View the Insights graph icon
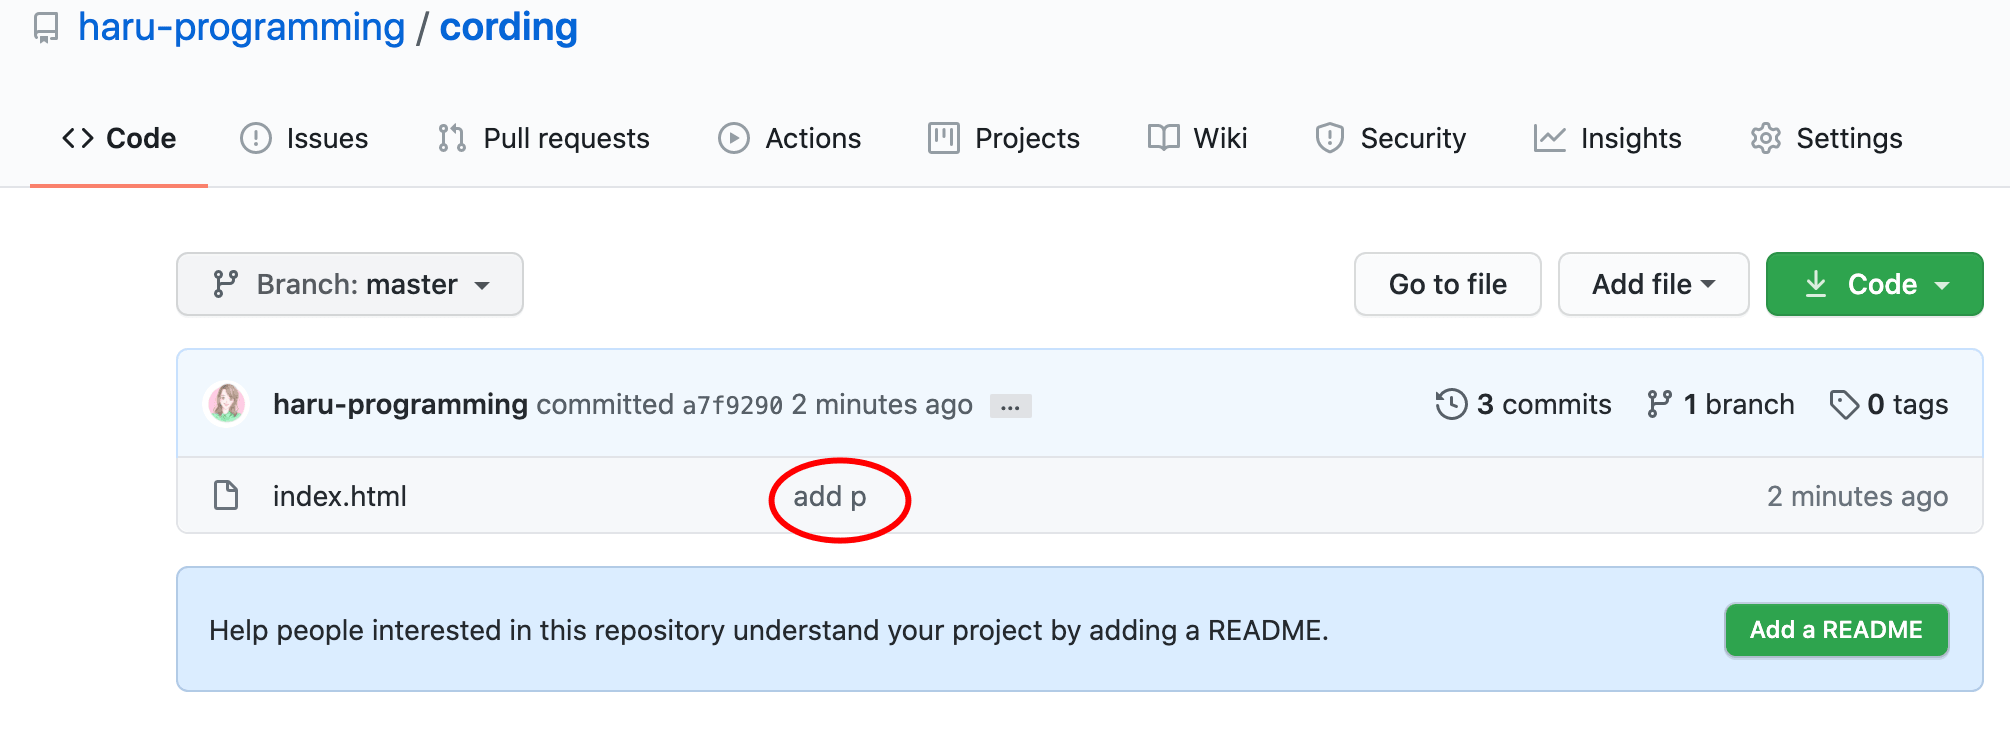2010x730 pixels. click(x=1549, y=138)
